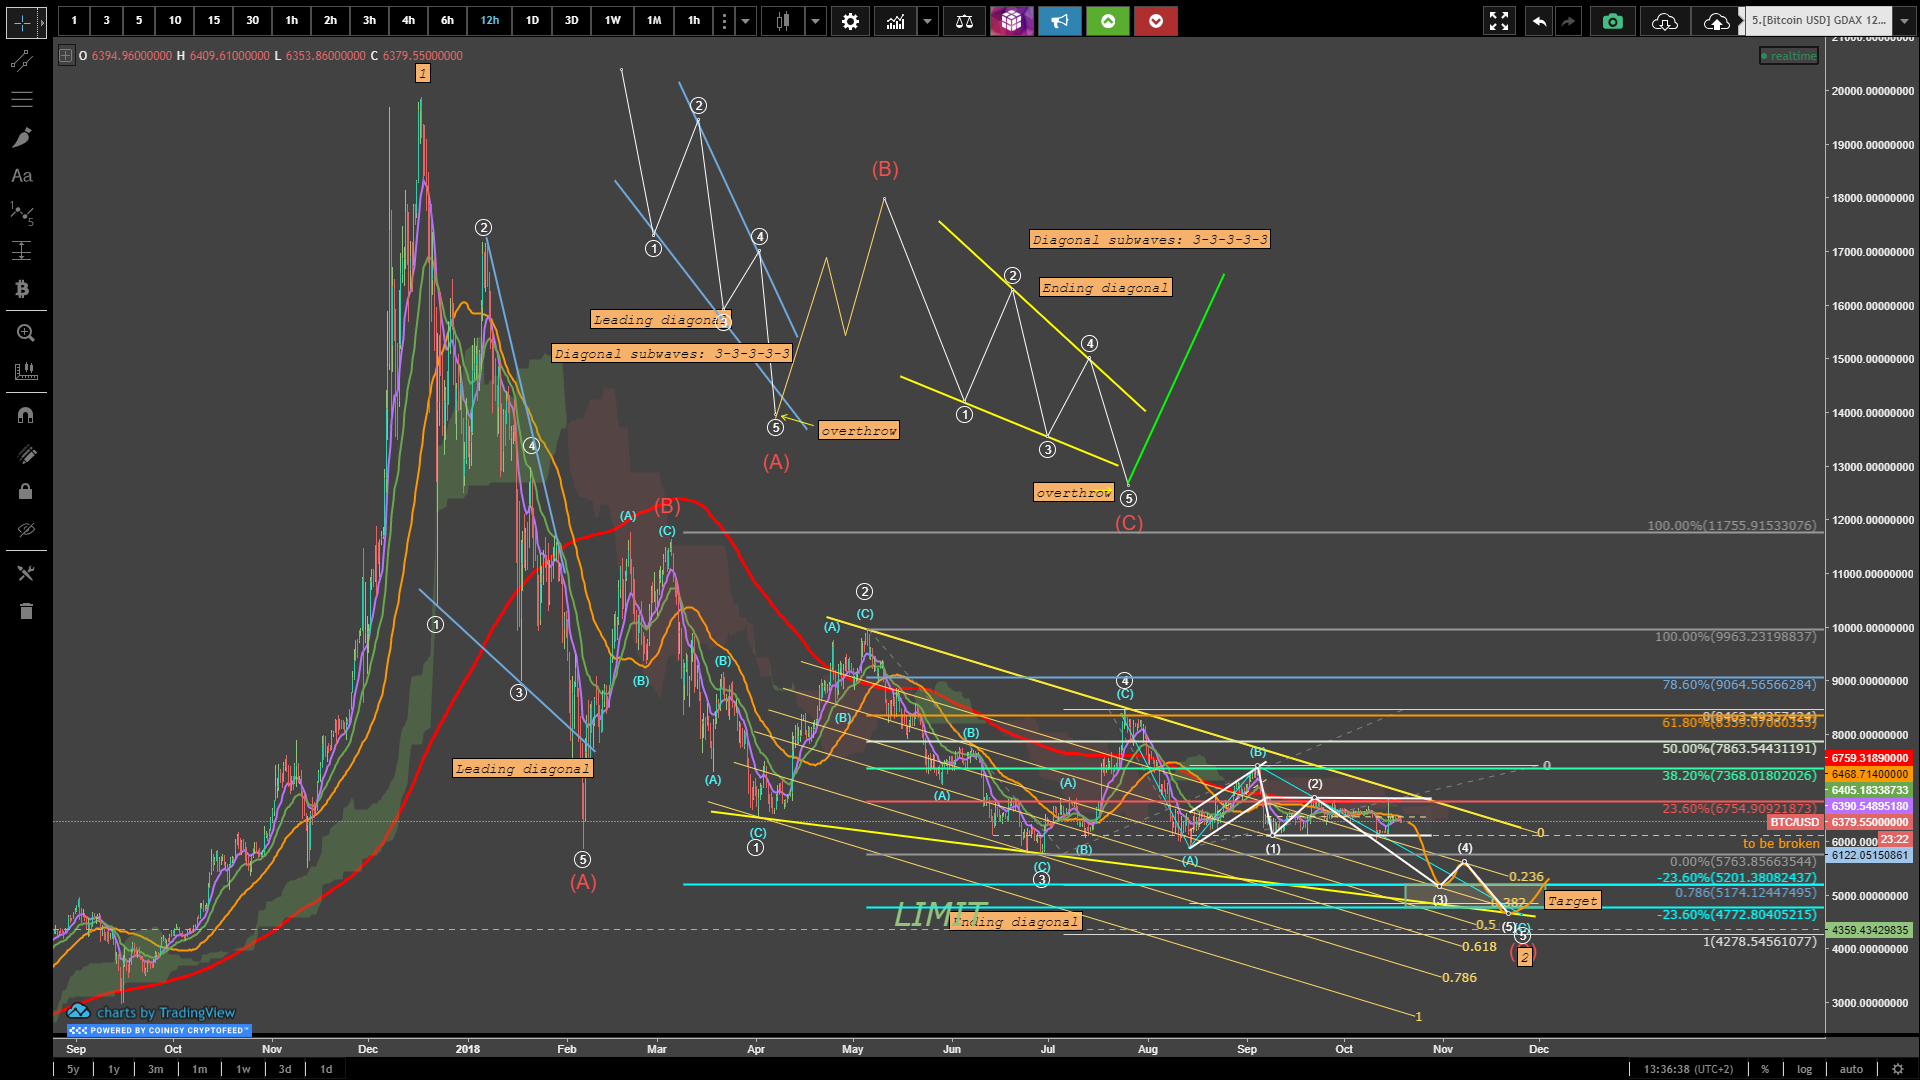This screenshot has height=1080, width=1920.
Task: Set date range to 1d
Action: tap(285, 1069)
